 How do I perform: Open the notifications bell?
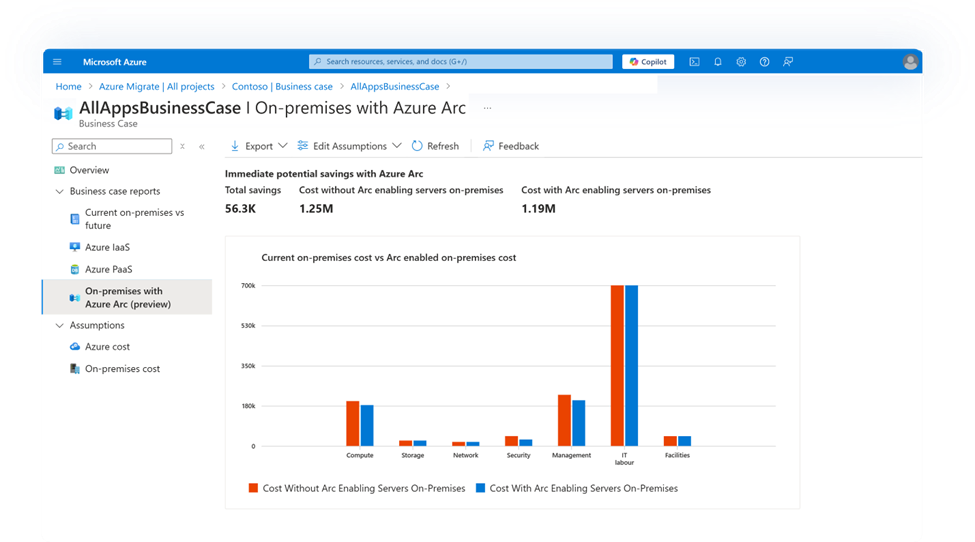pos(718,62)
